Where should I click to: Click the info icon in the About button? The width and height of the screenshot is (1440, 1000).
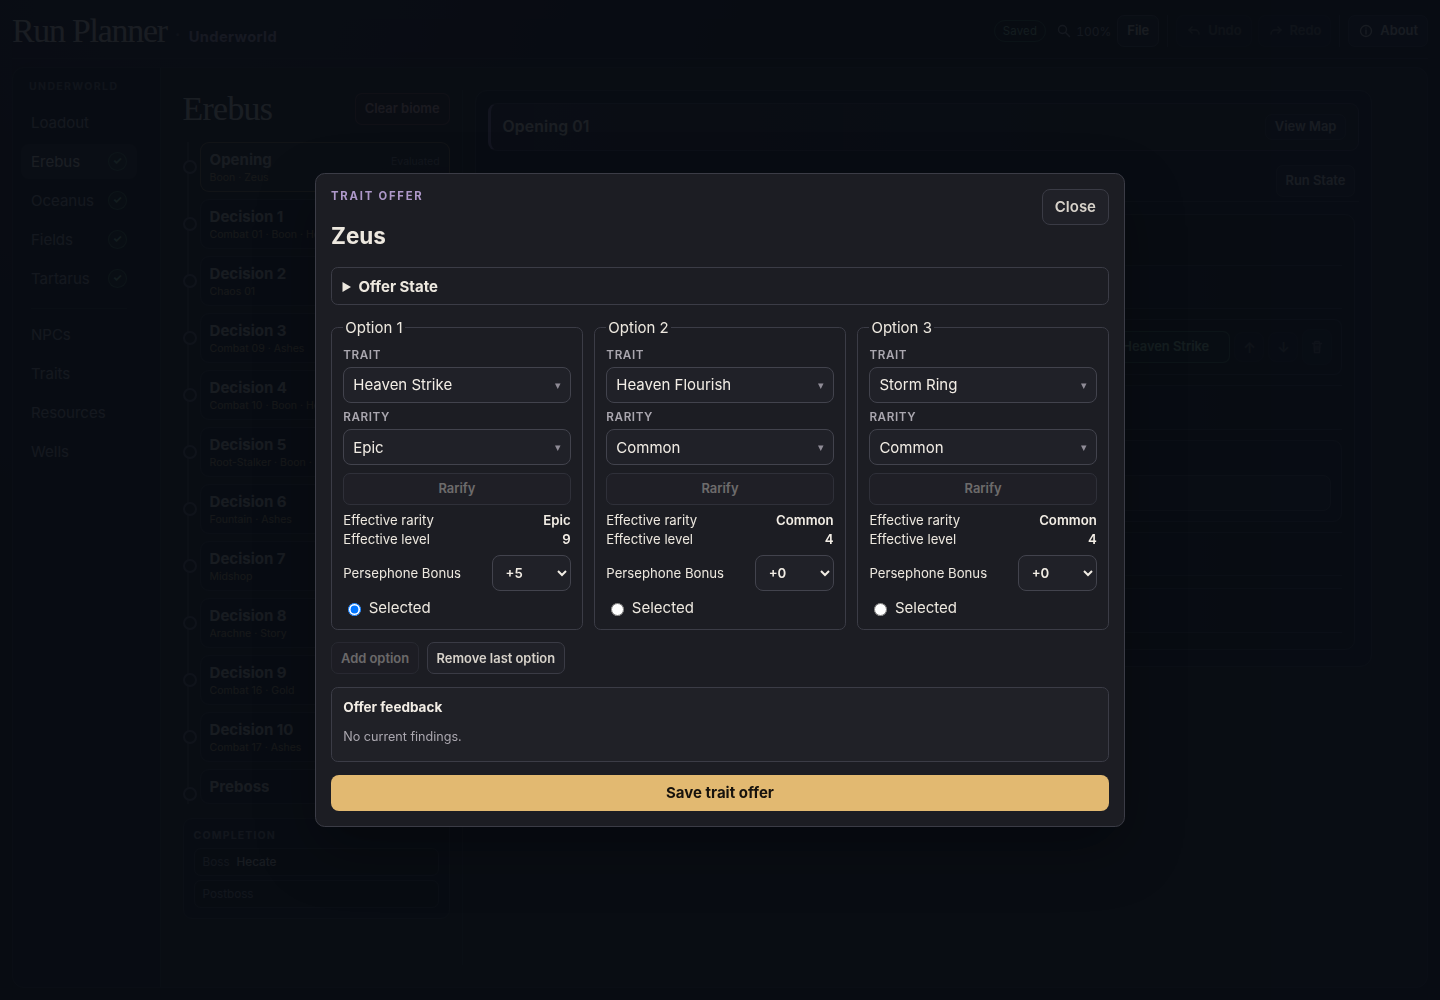[x=1366, y=31]
